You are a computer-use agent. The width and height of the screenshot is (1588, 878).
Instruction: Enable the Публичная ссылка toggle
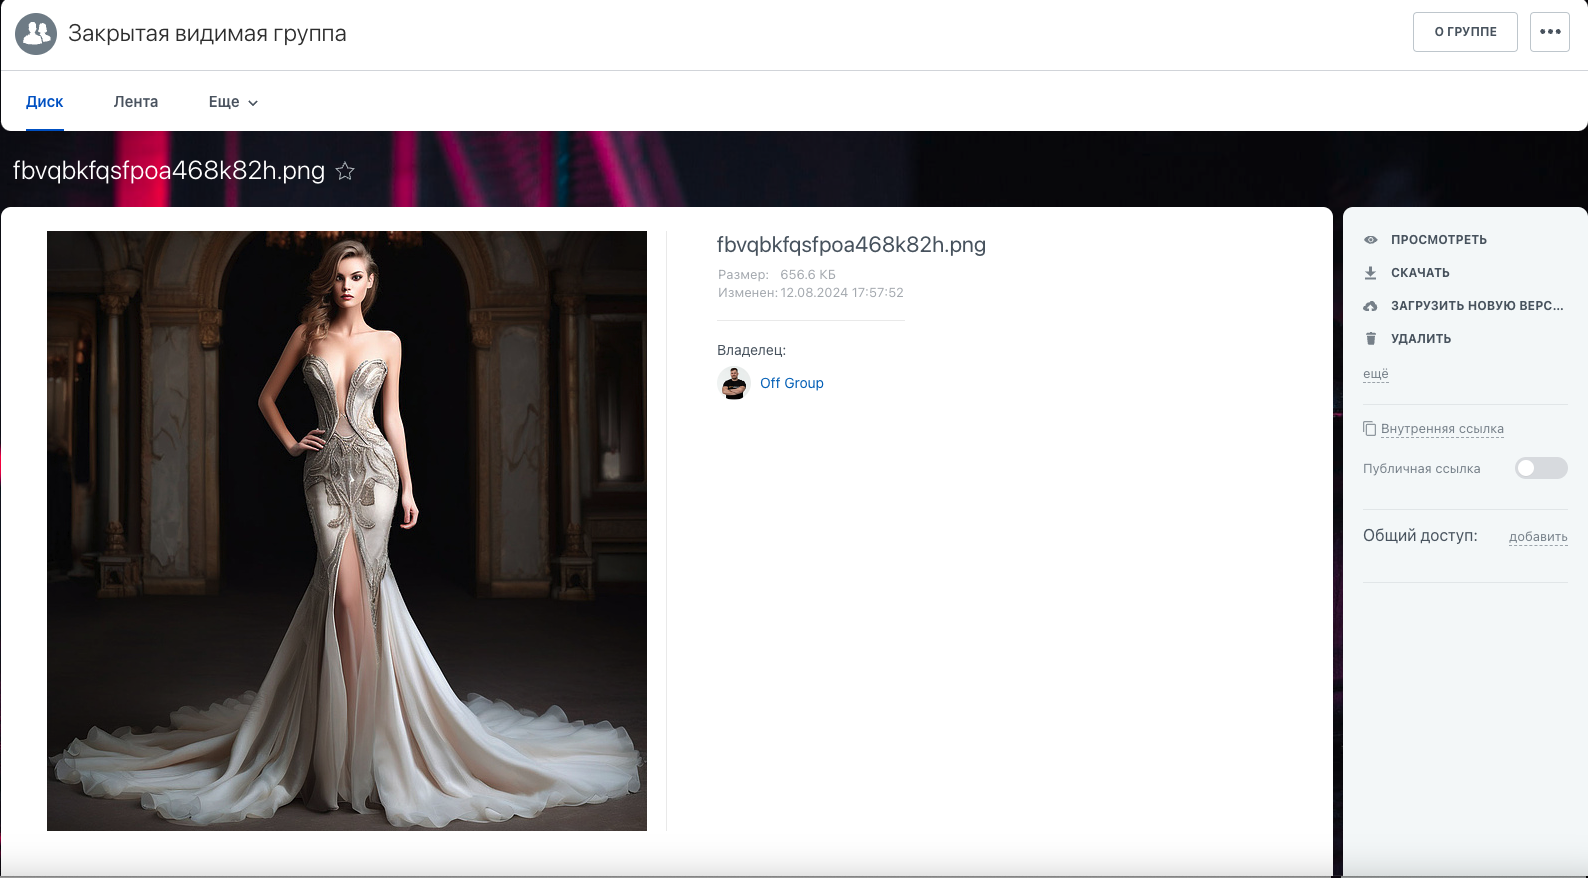pos(1540,468)
